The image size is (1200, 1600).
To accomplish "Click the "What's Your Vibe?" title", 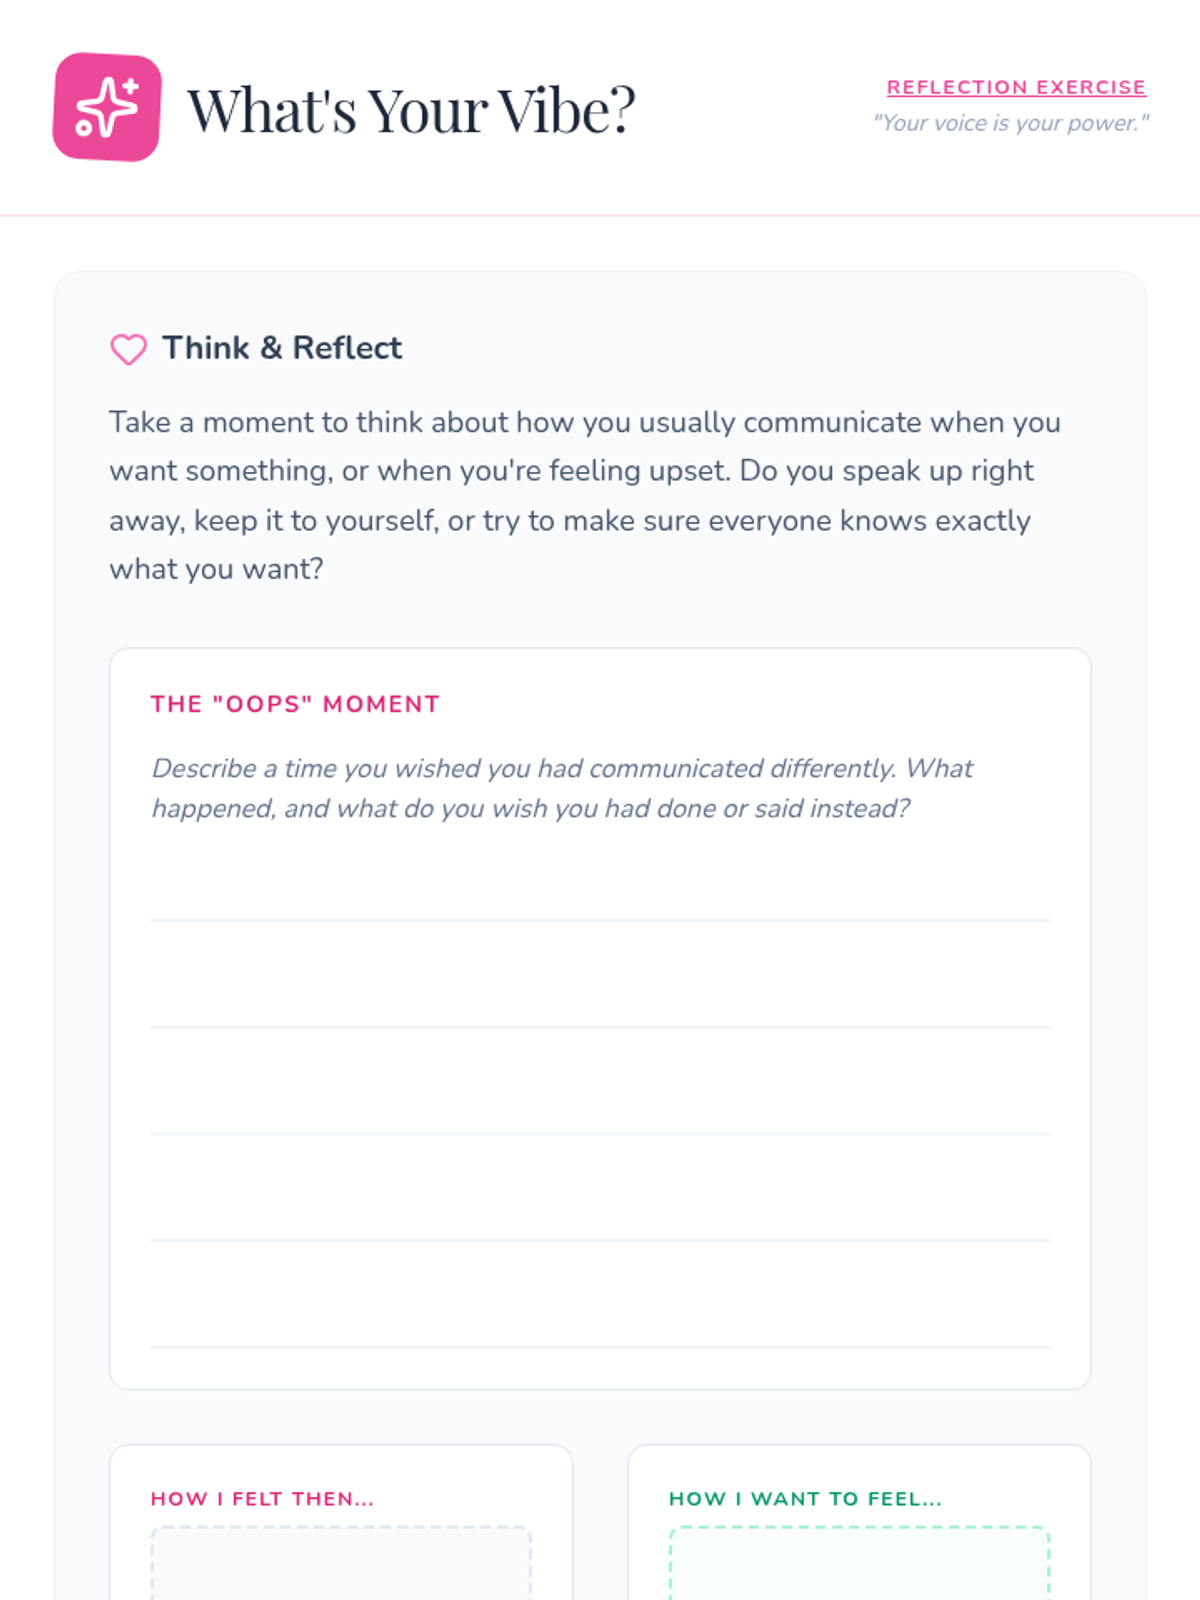I will (x=411, y=110).
